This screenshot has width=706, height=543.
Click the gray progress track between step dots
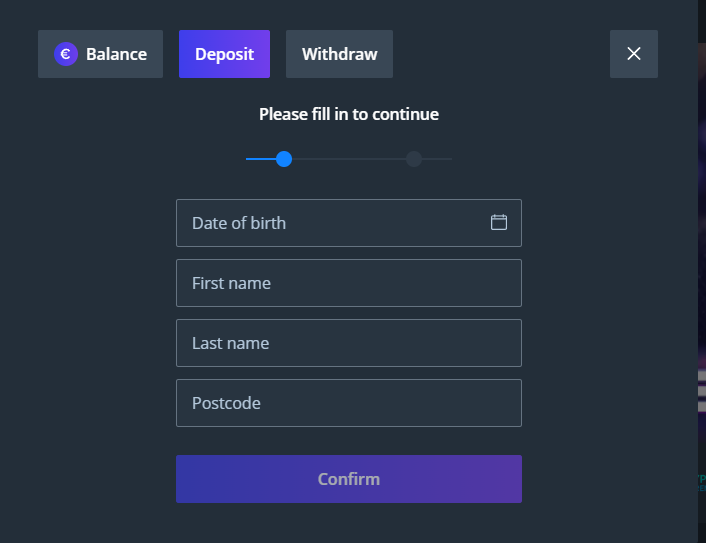(349, 159)
